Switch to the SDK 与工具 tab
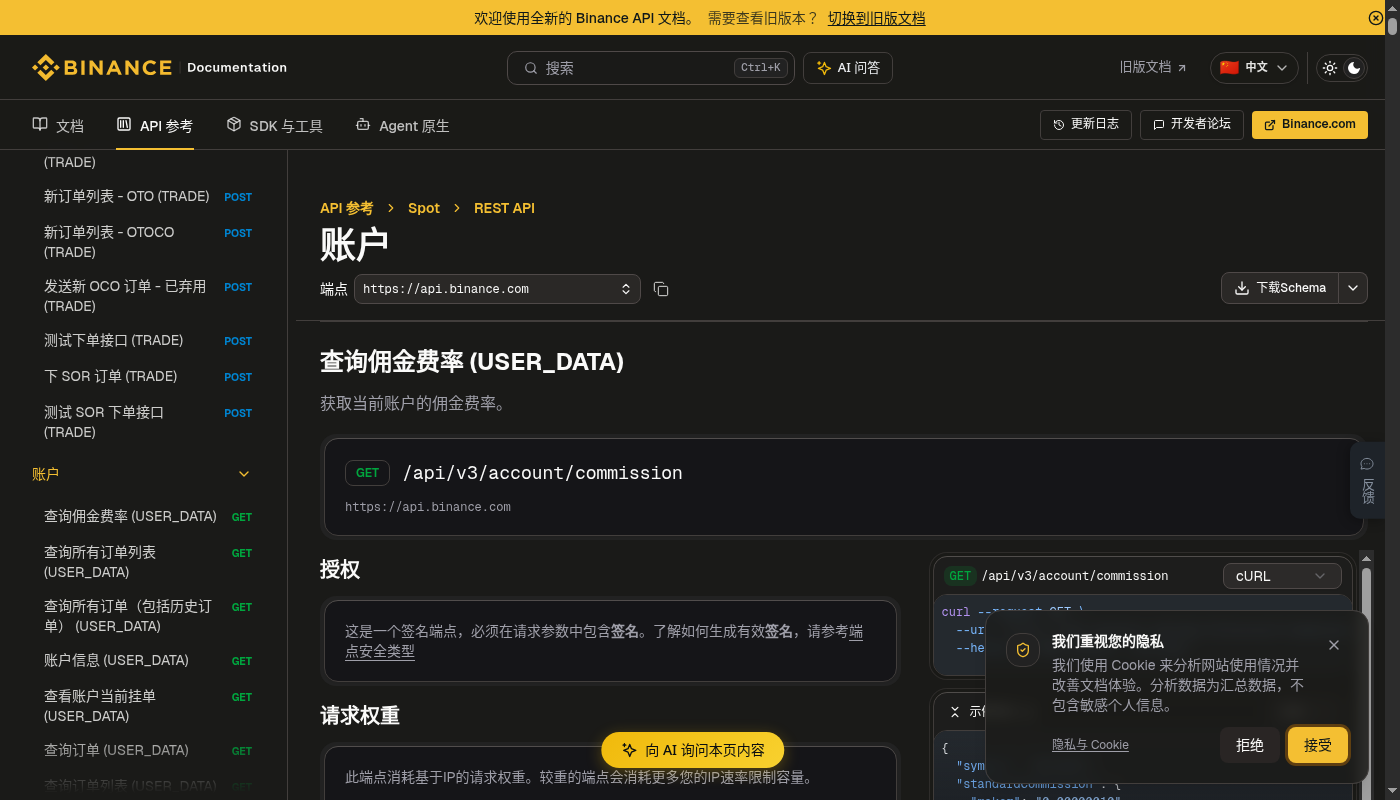Screen dimensions: 1400x800 coord(275,126)
